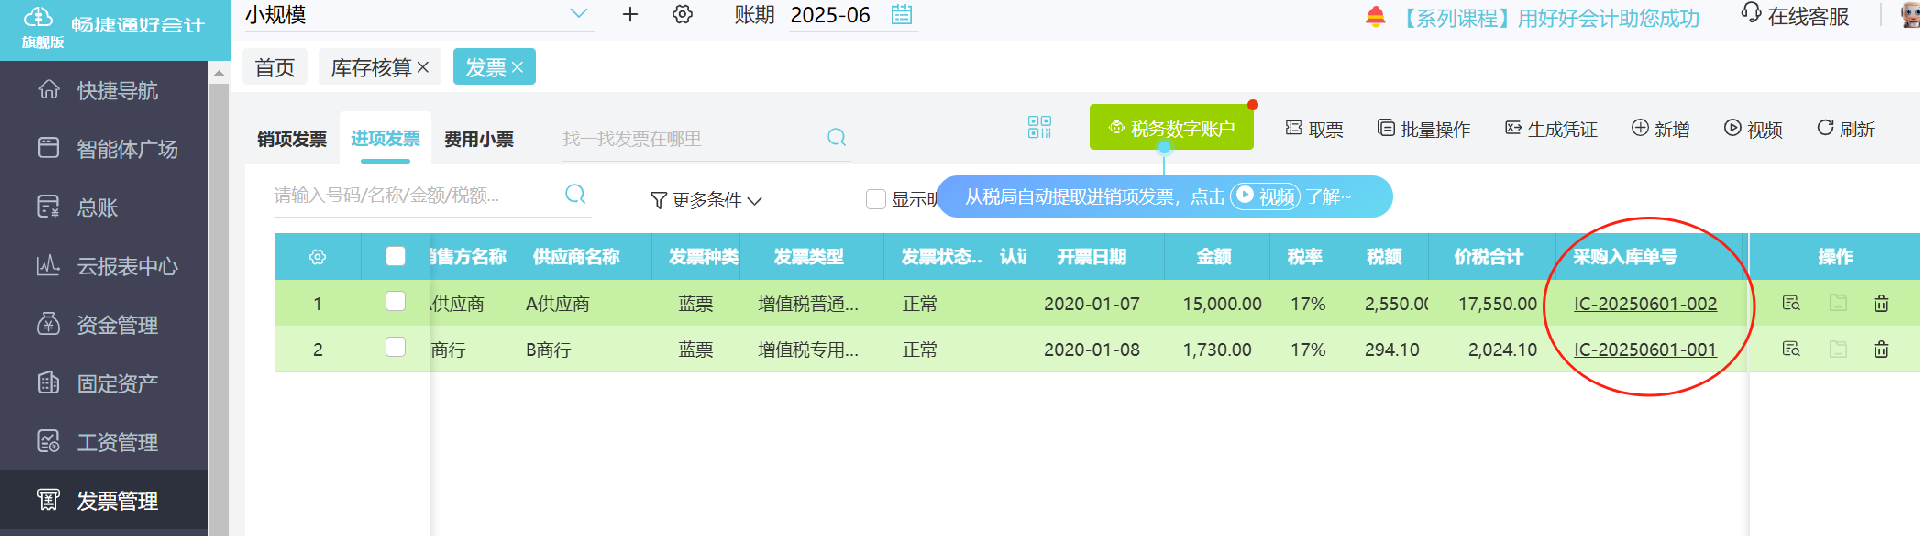Screen dimensions: 1920x536
Task: Click 发票状态 column header
Action: (x=940, y=257)
